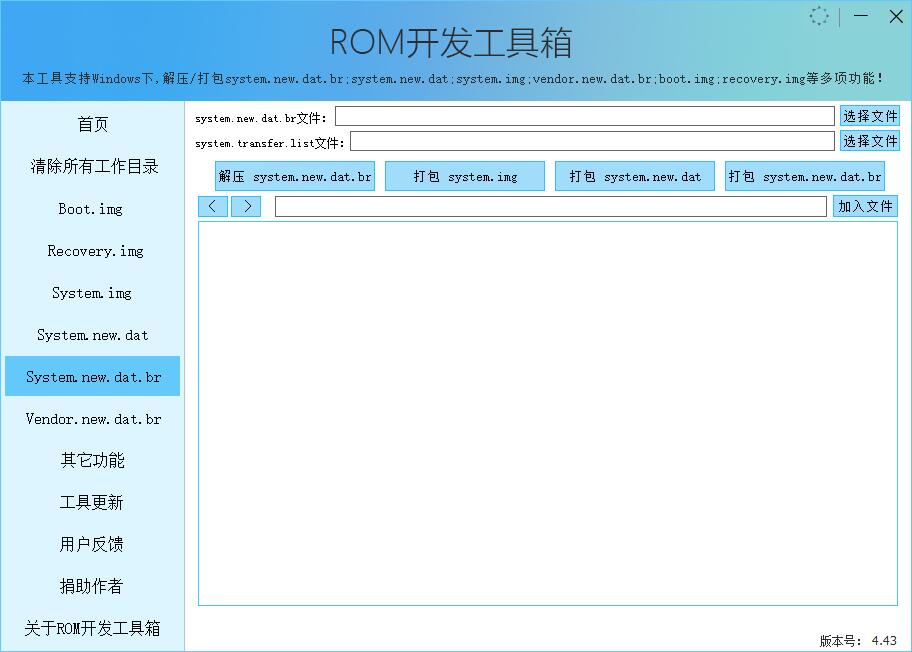The width and height of the screenshot is (912, 652).
Task: Open 用户反馈 from the sidebar
Action: tap(90, 544)
